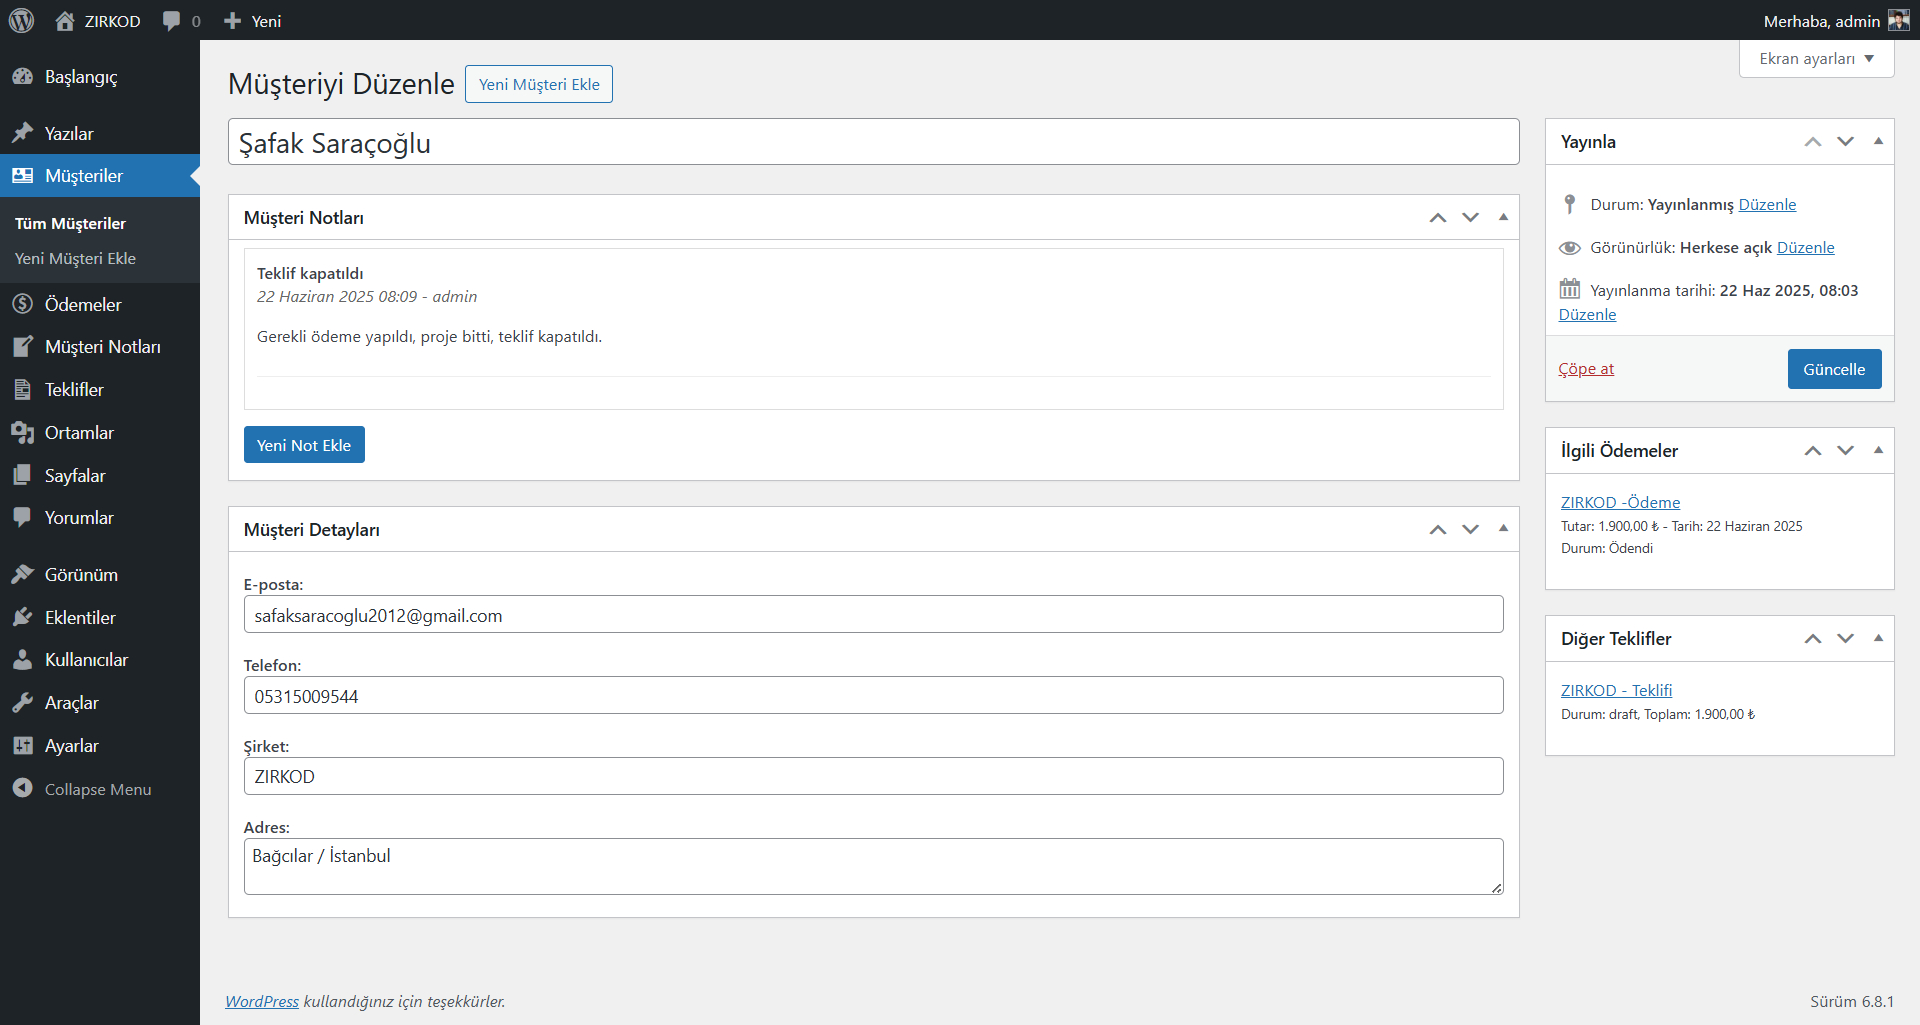Viewport: 1920px width, 1025px height.
Task: Open the Eklentiler plugins icon
Action: click(x=23, y=618)
